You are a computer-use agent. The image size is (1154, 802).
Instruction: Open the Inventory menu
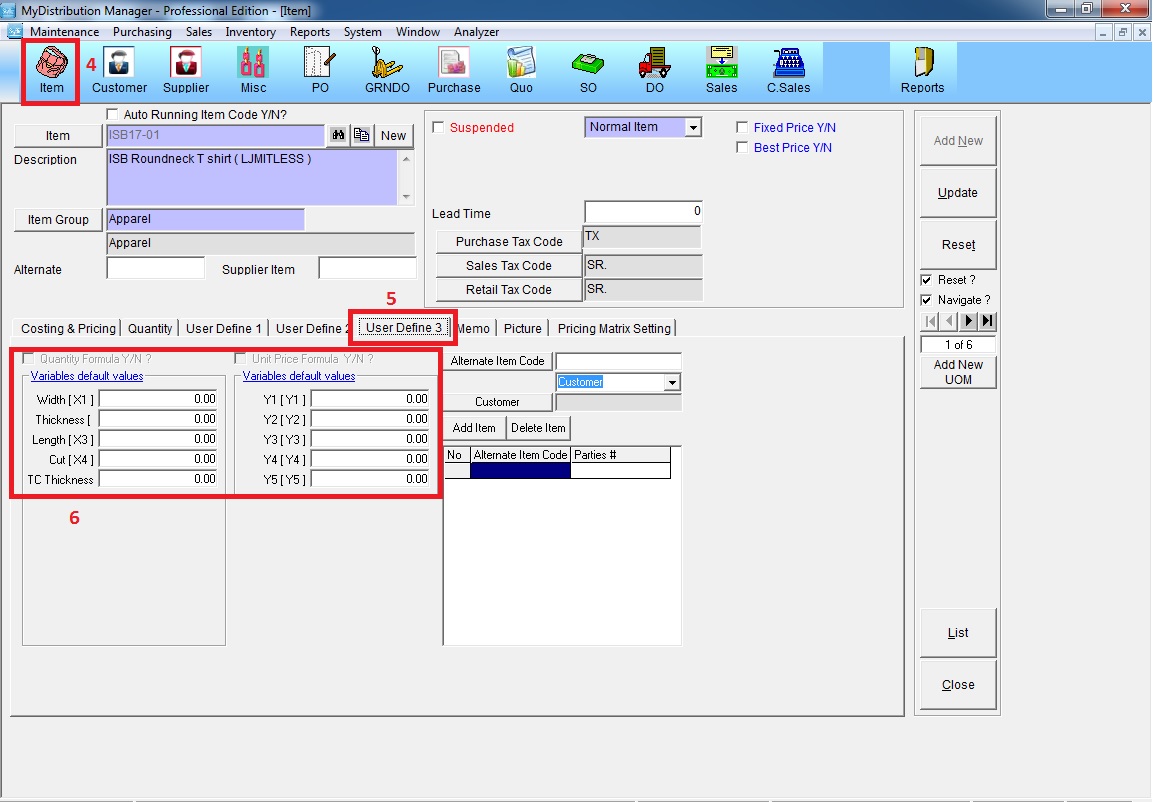250,32
